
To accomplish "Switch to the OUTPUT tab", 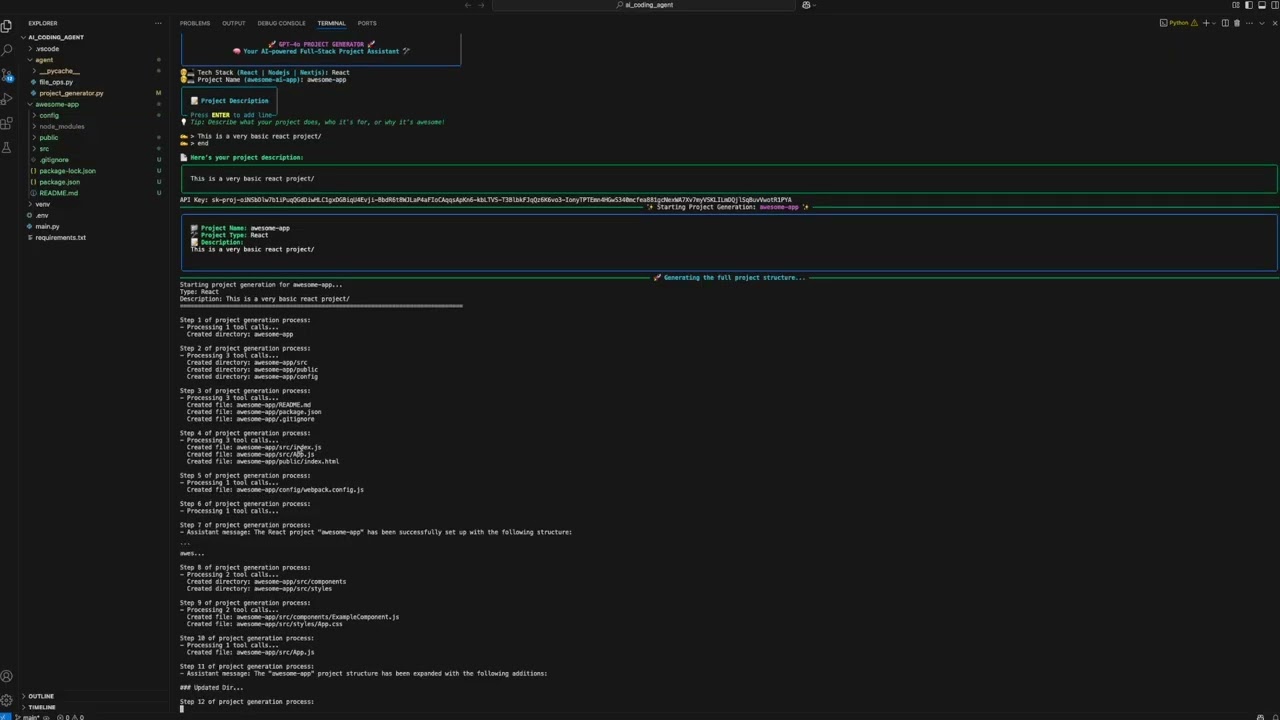I will tap(234, 23).
